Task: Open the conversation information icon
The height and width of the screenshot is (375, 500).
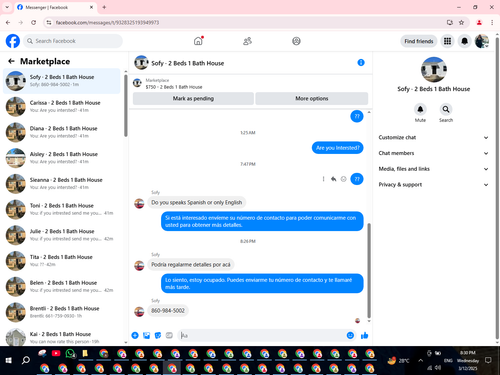Action: (361, 62)
